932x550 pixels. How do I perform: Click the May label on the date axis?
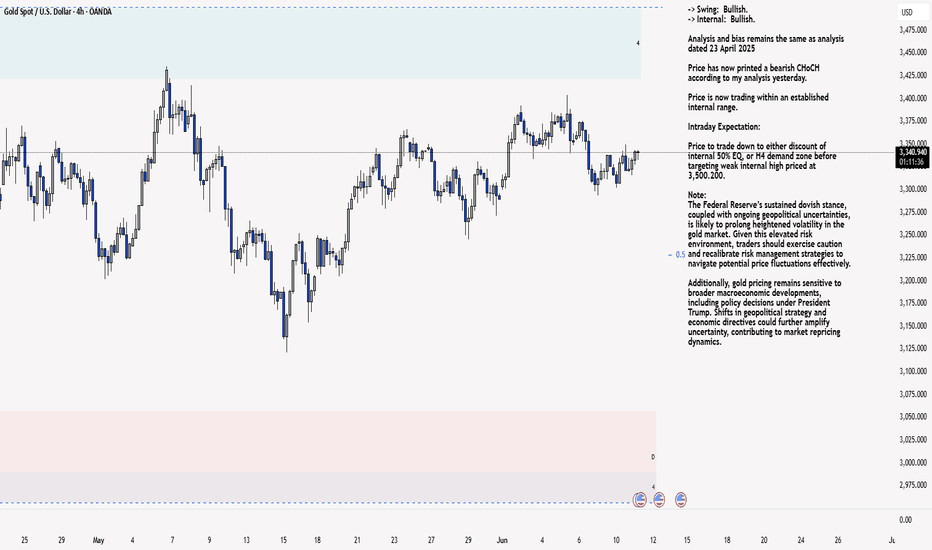coord(99,540)
